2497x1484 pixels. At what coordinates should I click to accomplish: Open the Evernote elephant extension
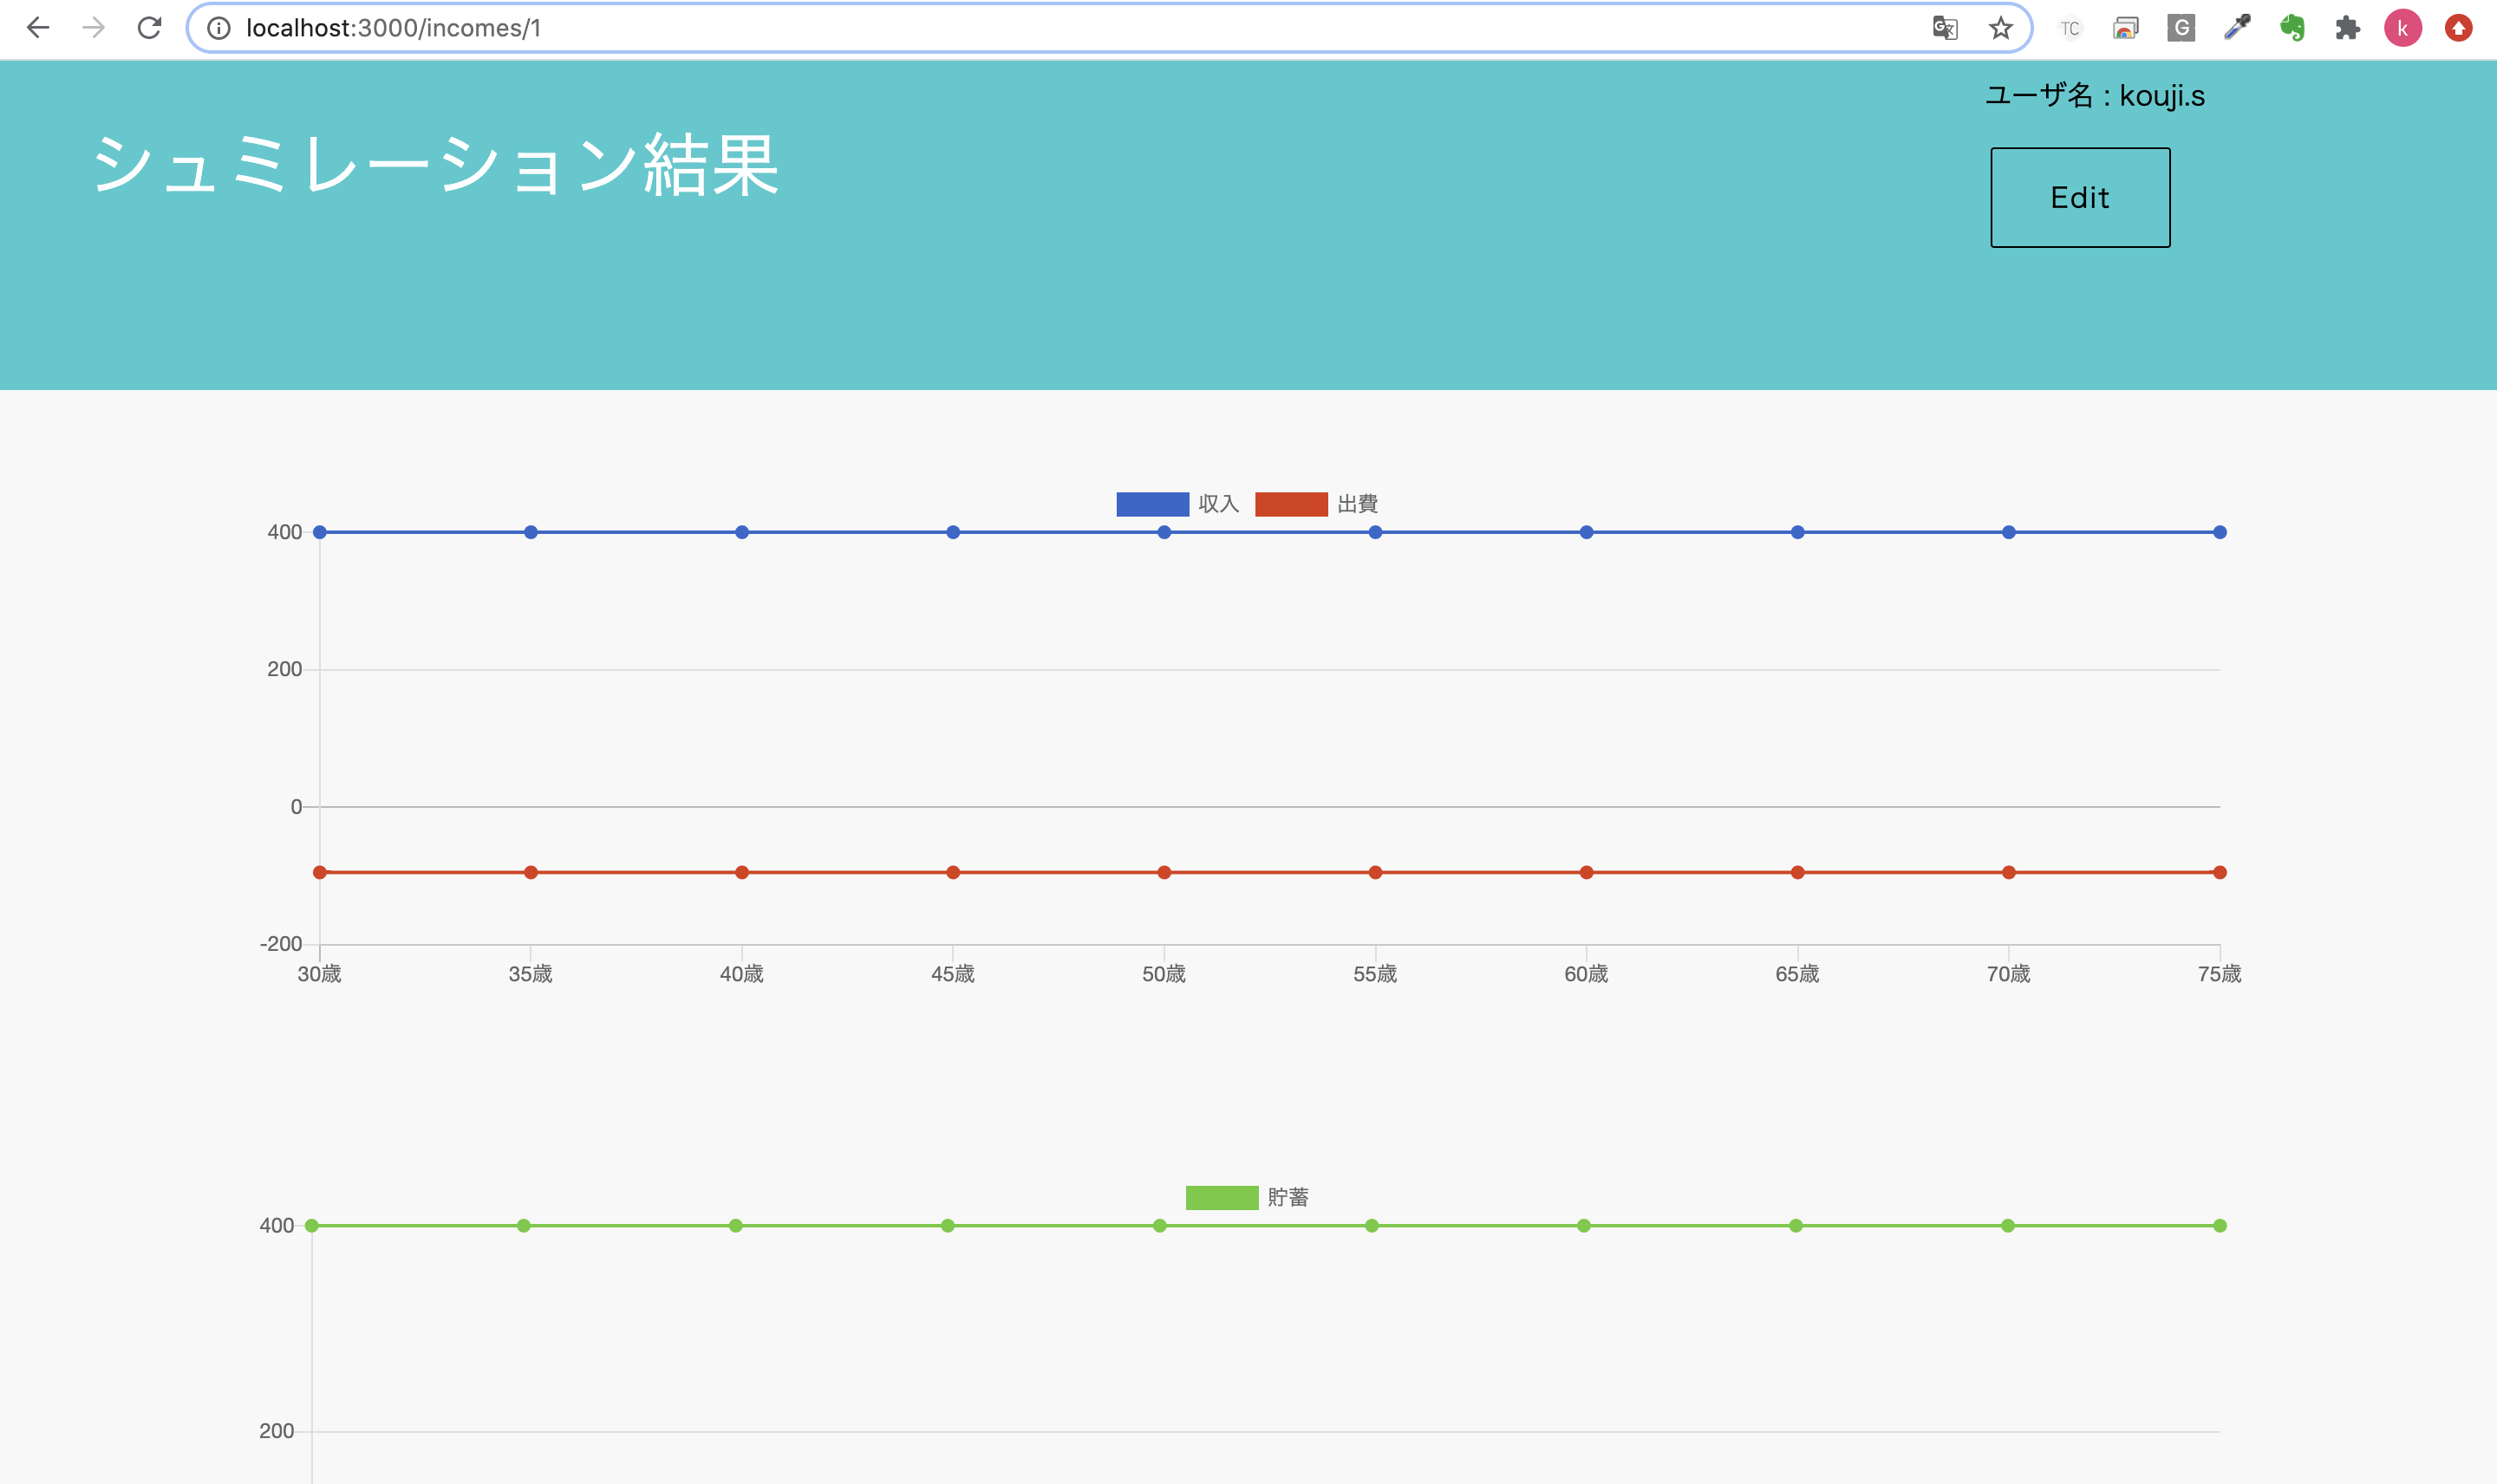coord(2292,28)
